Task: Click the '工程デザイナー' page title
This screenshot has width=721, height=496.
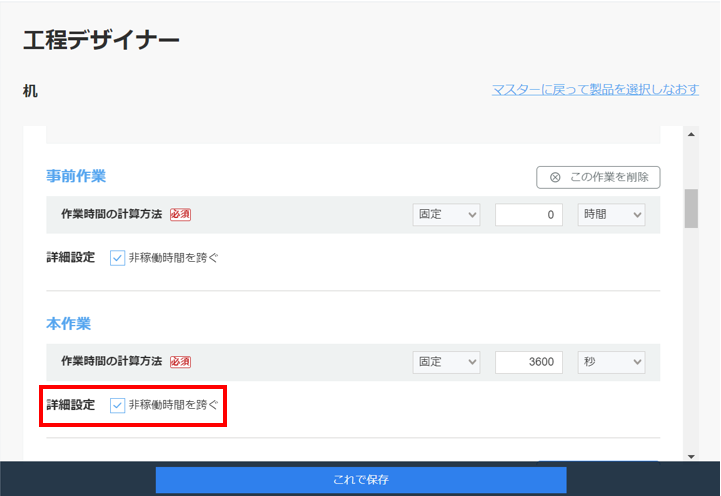Action: tap(101, 40)
